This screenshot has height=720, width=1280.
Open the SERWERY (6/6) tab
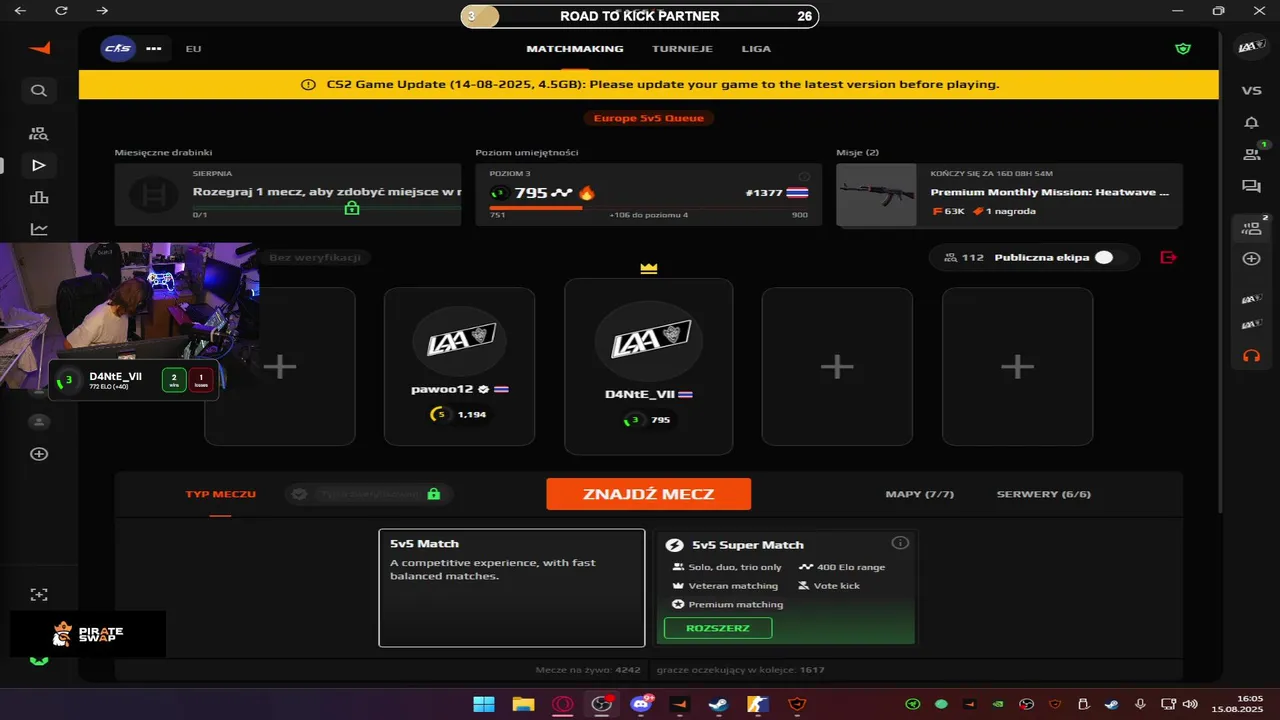pos(1044,494)
